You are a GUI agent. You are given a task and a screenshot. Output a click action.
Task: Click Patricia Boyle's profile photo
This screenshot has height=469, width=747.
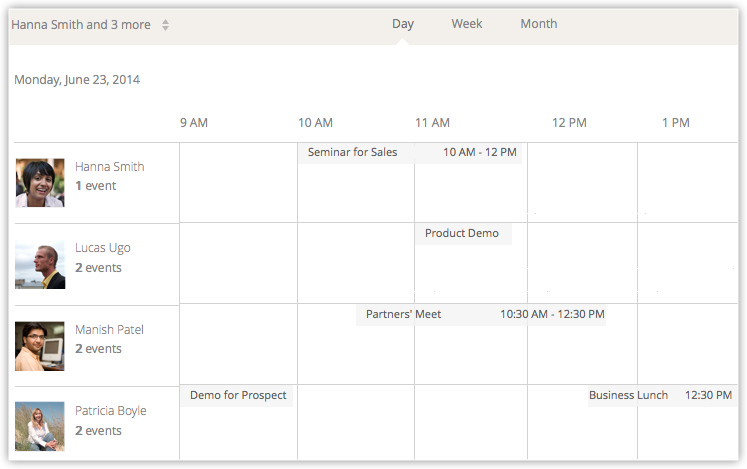40,426
